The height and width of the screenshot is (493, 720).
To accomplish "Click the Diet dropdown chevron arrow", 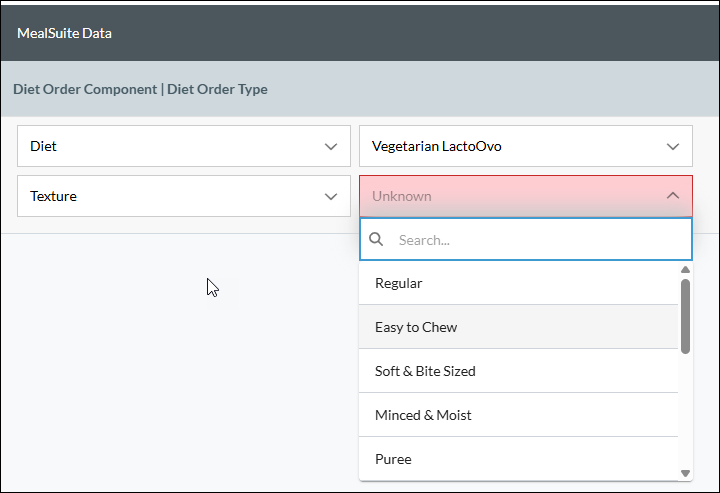I will click(x=331, y=146).
